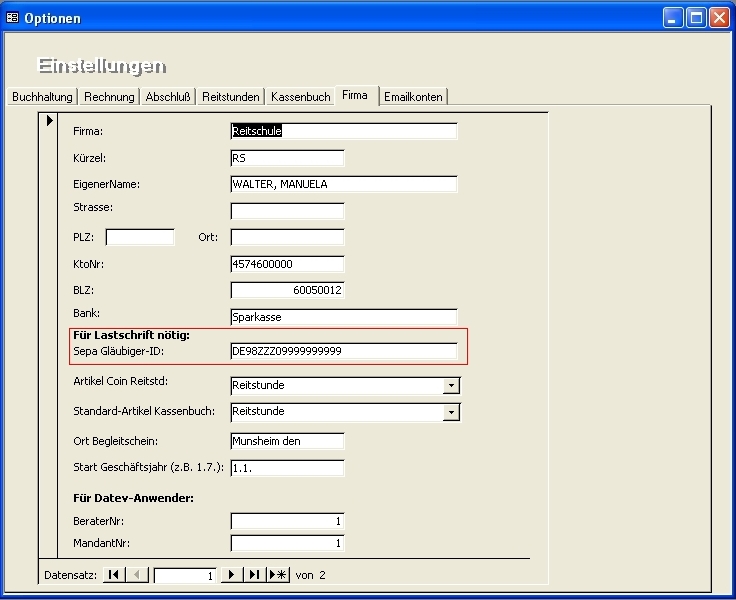Viewport: 736px width, 600px height.
Task: Click the 'BLZ:' label
Action: [84, 290]
